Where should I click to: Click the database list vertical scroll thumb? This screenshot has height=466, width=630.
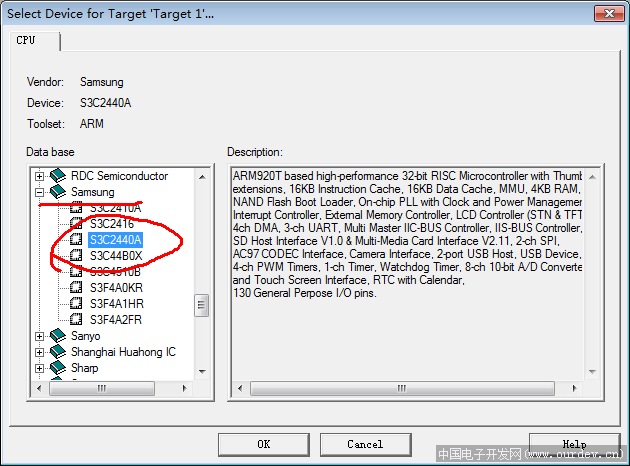202,306
